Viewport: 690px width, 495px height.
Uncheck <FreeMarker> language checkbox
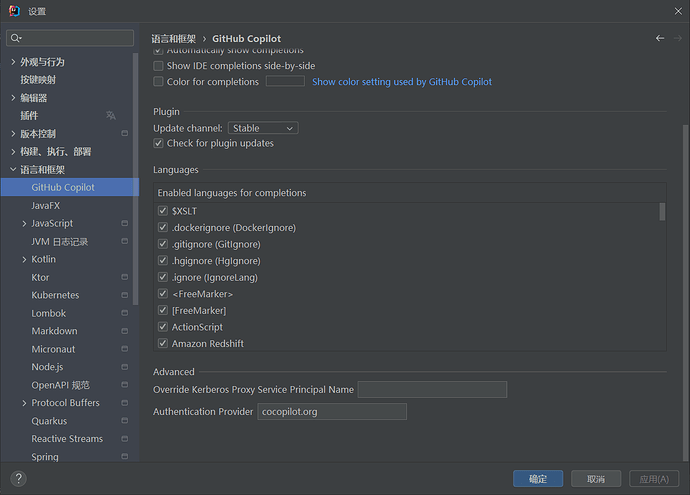[x=163, y=293]
